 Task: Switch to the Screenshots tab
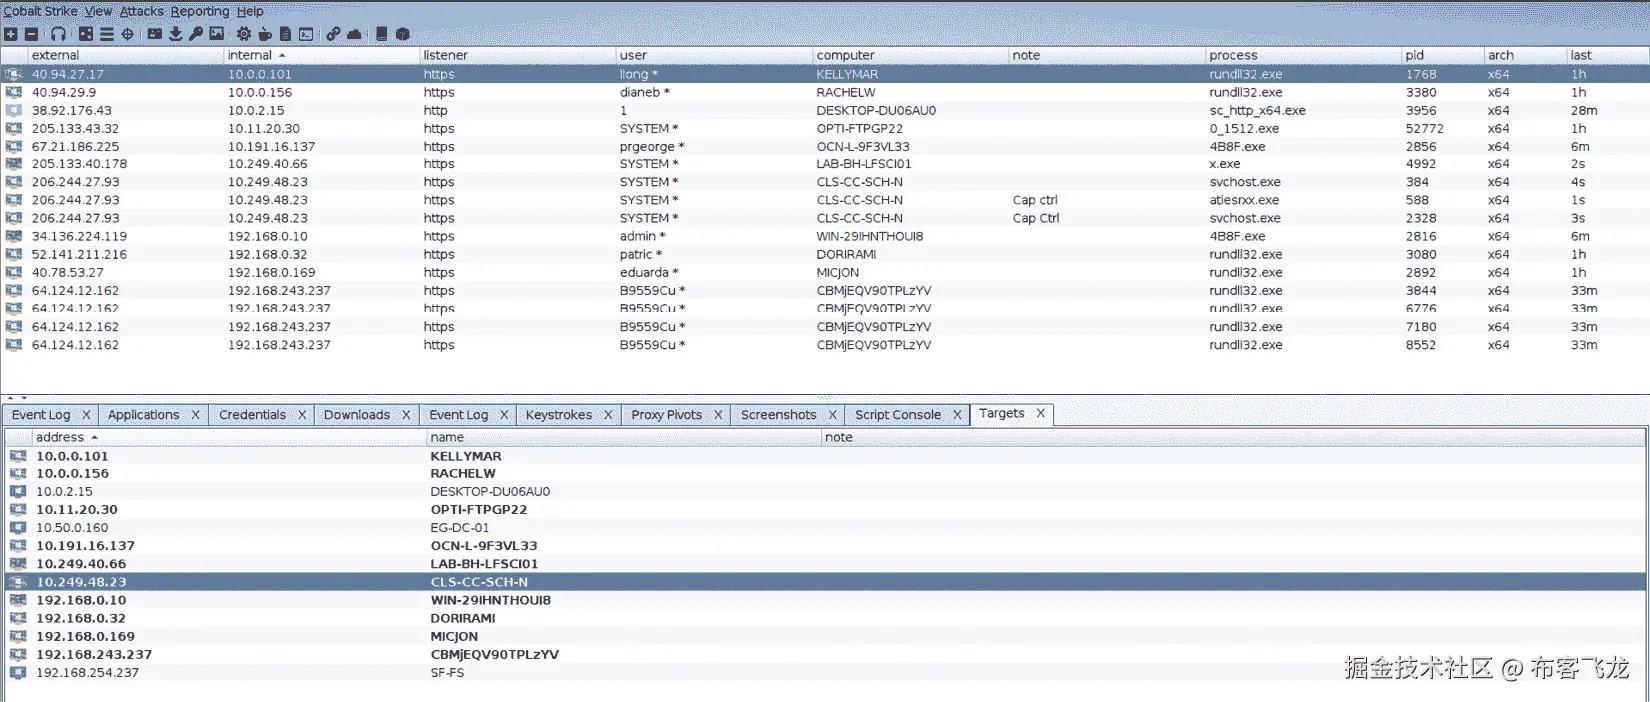(778, 415)
